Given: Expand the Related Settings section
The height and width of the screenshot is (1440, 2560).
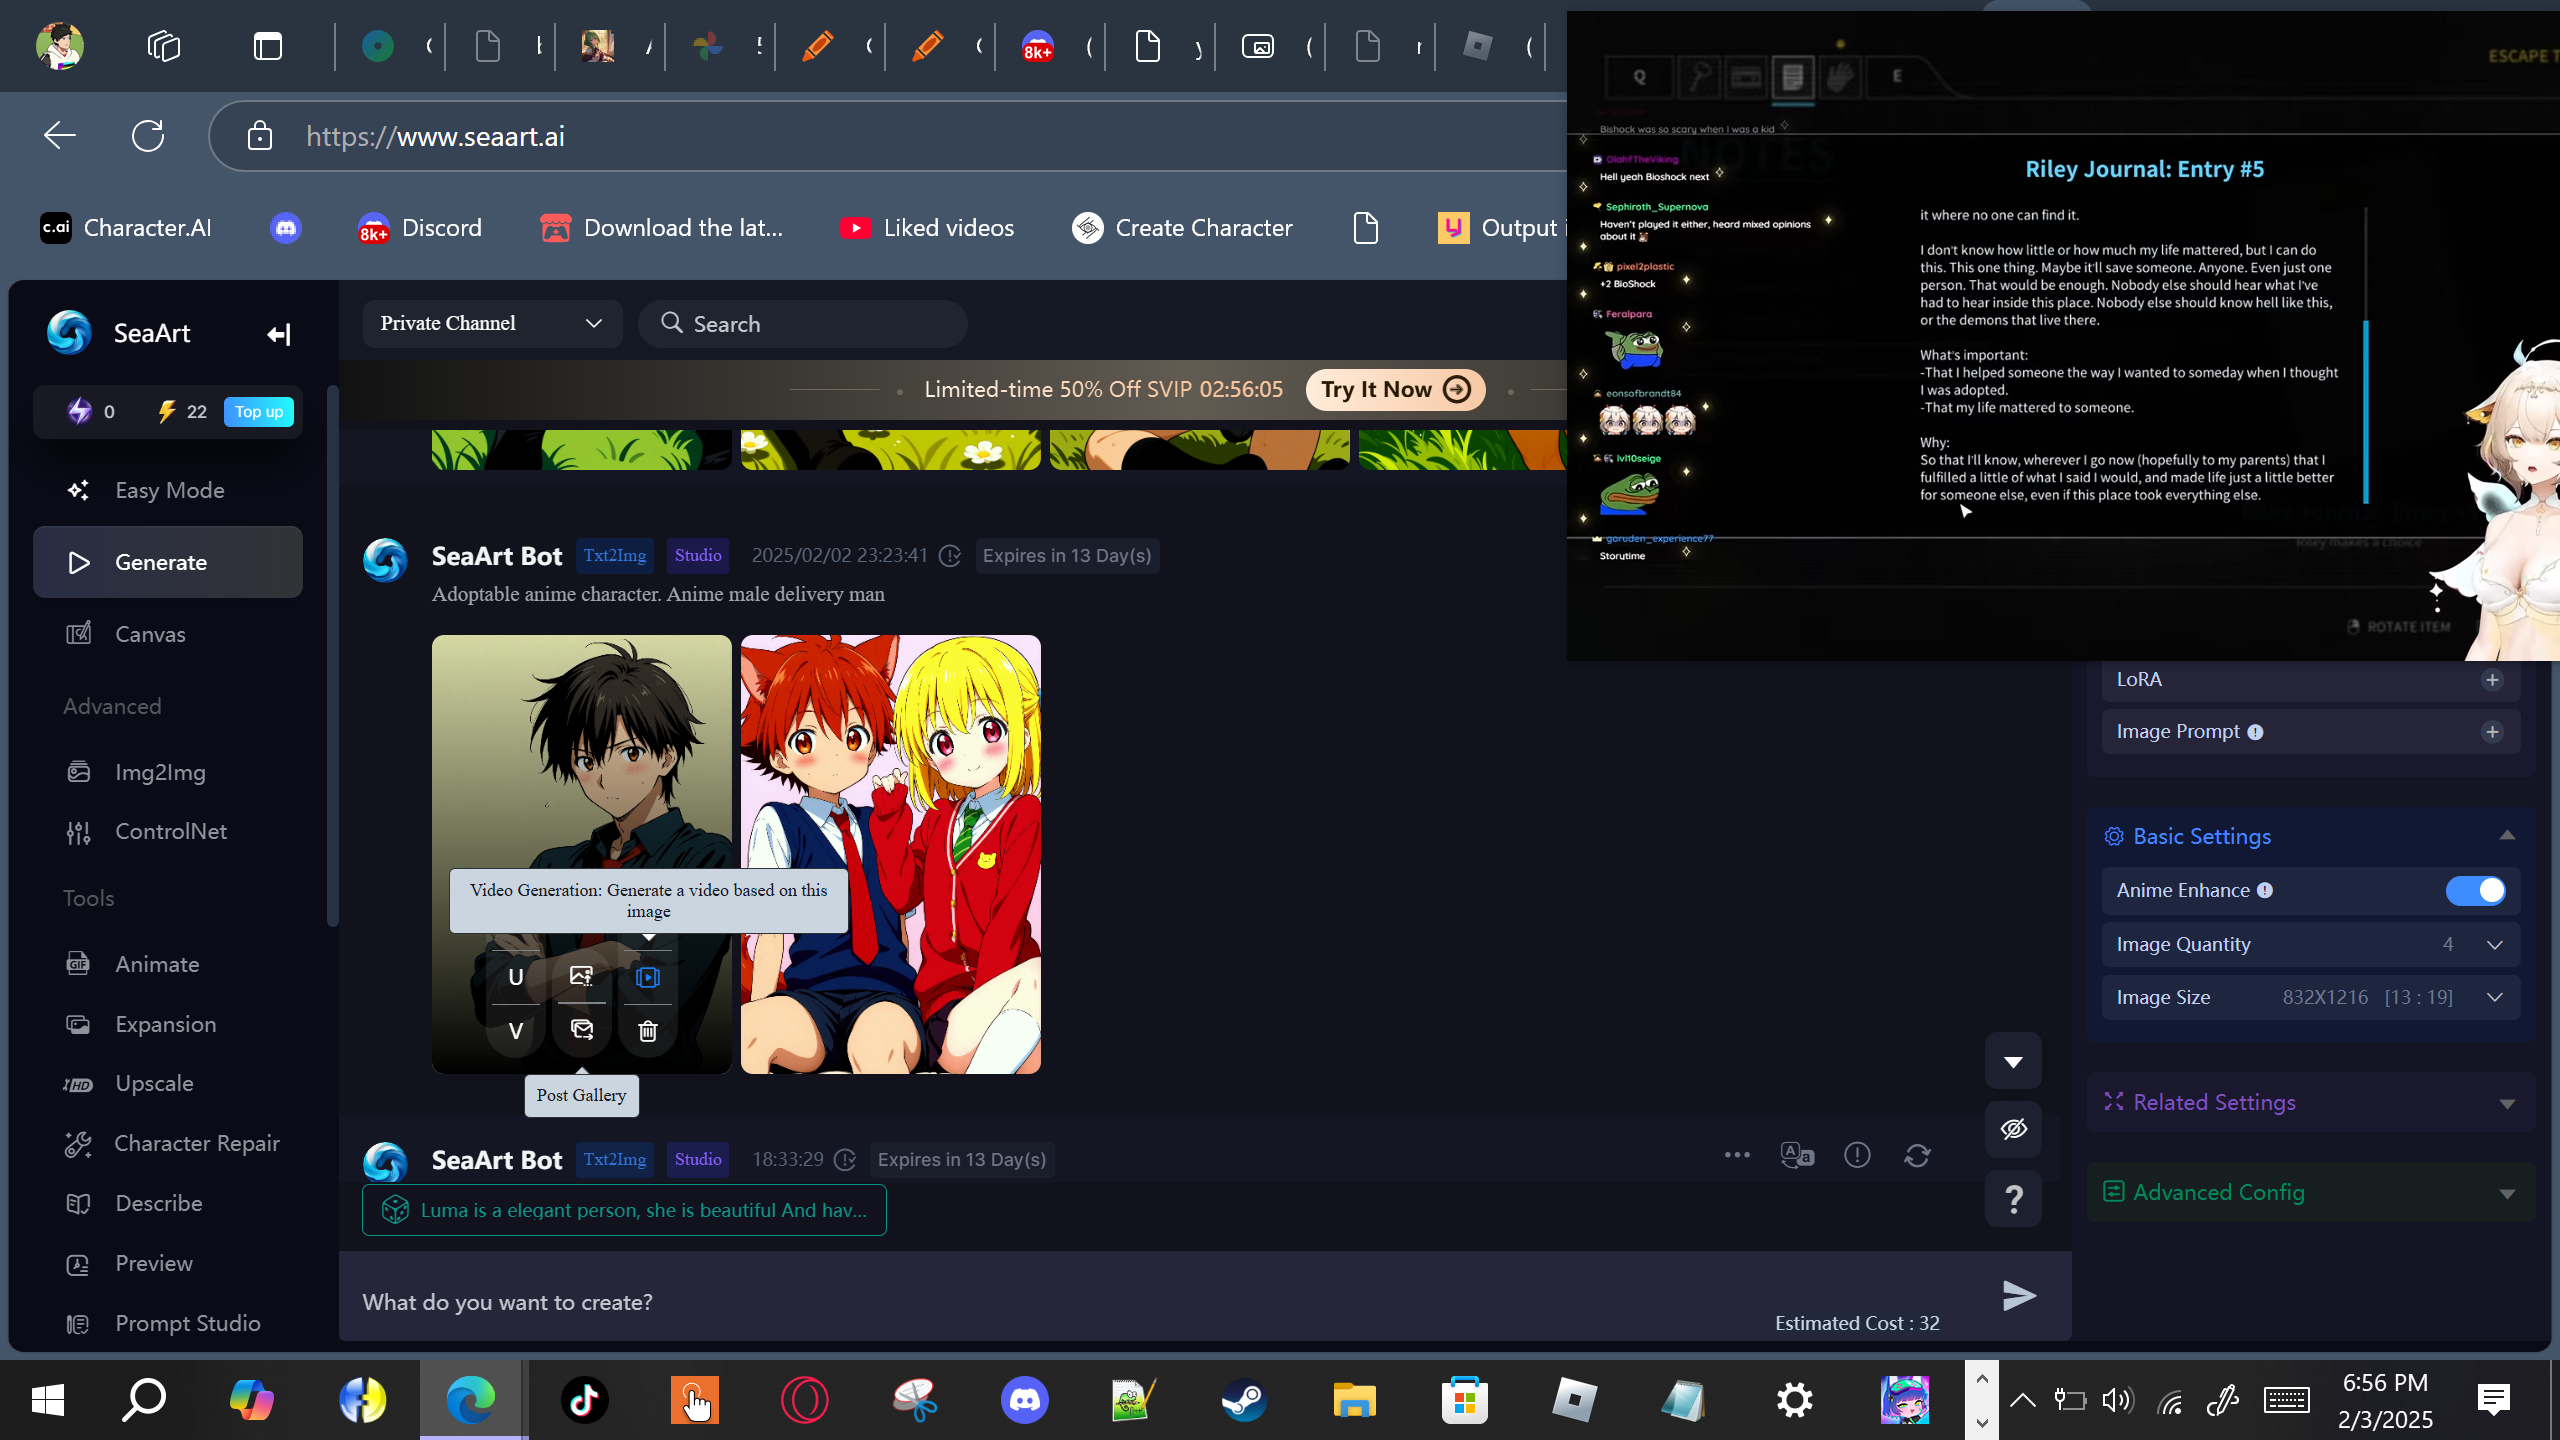Looking at the screenshot, I should 2506,1103.
